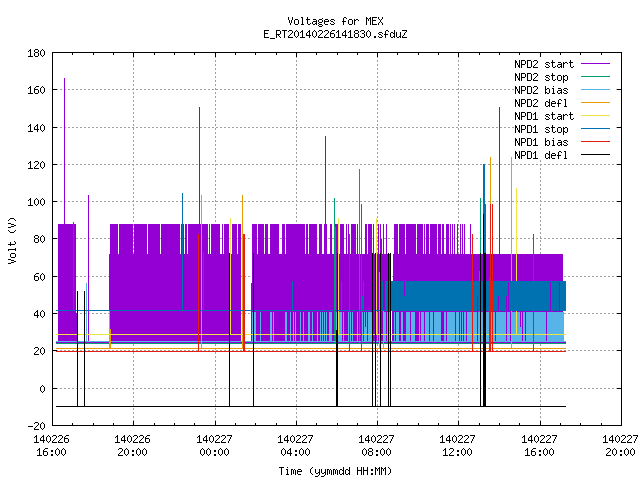Click the 'NPD2 bias' legend label
This screenshot has width=640, height=480.
pos(541,90)
